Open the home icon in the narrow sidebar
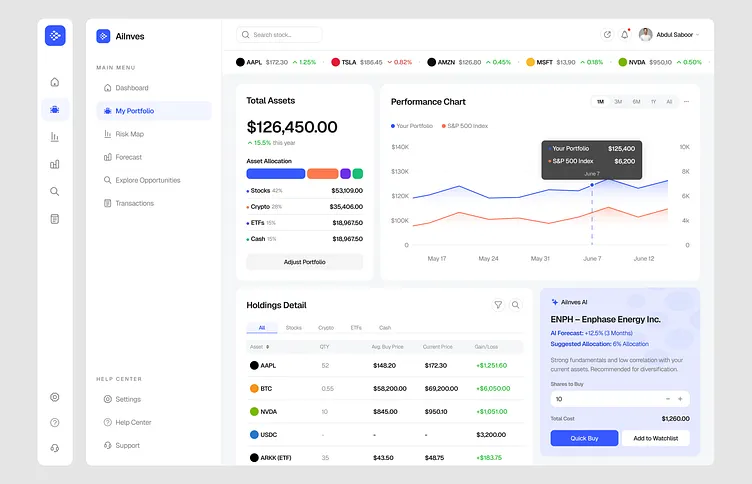 pyautogui.click(x=55, y=82)
